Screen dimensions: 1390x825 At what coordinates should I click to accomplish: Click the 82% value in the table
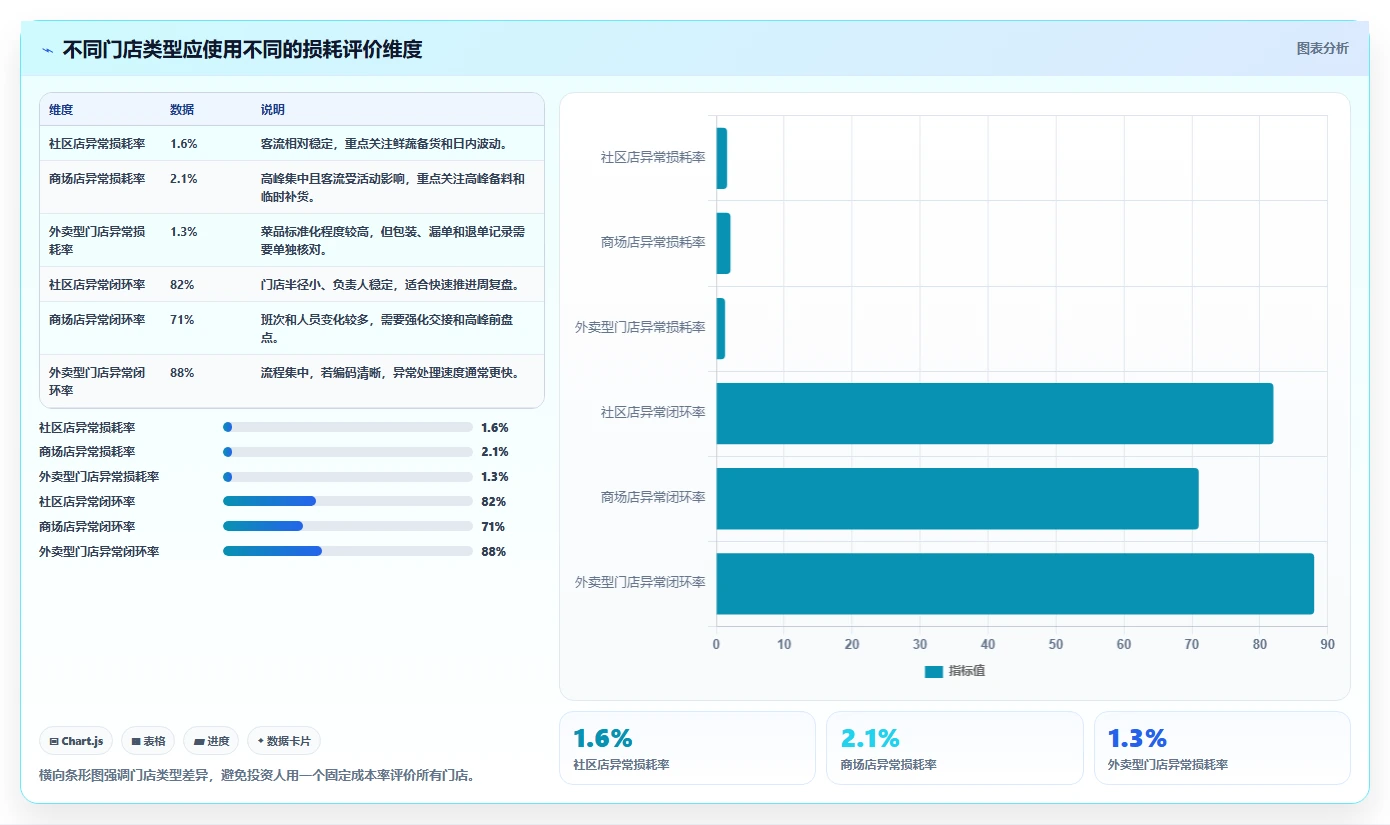point(182,285)
